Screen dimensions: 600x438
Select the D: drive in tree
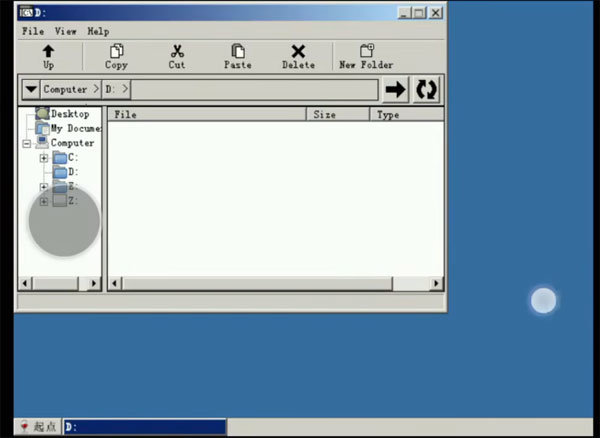click(72, 172)
